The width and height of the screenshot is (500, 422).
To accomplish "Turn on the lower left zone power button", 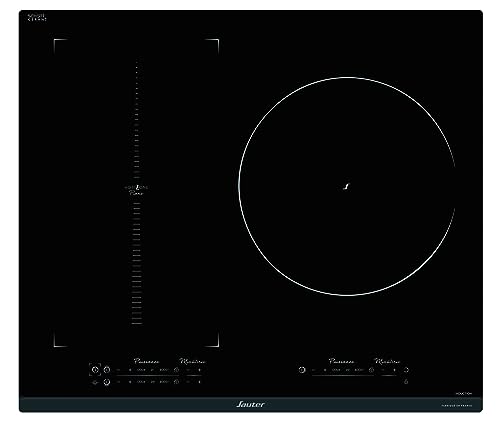I will pos(107,382).
